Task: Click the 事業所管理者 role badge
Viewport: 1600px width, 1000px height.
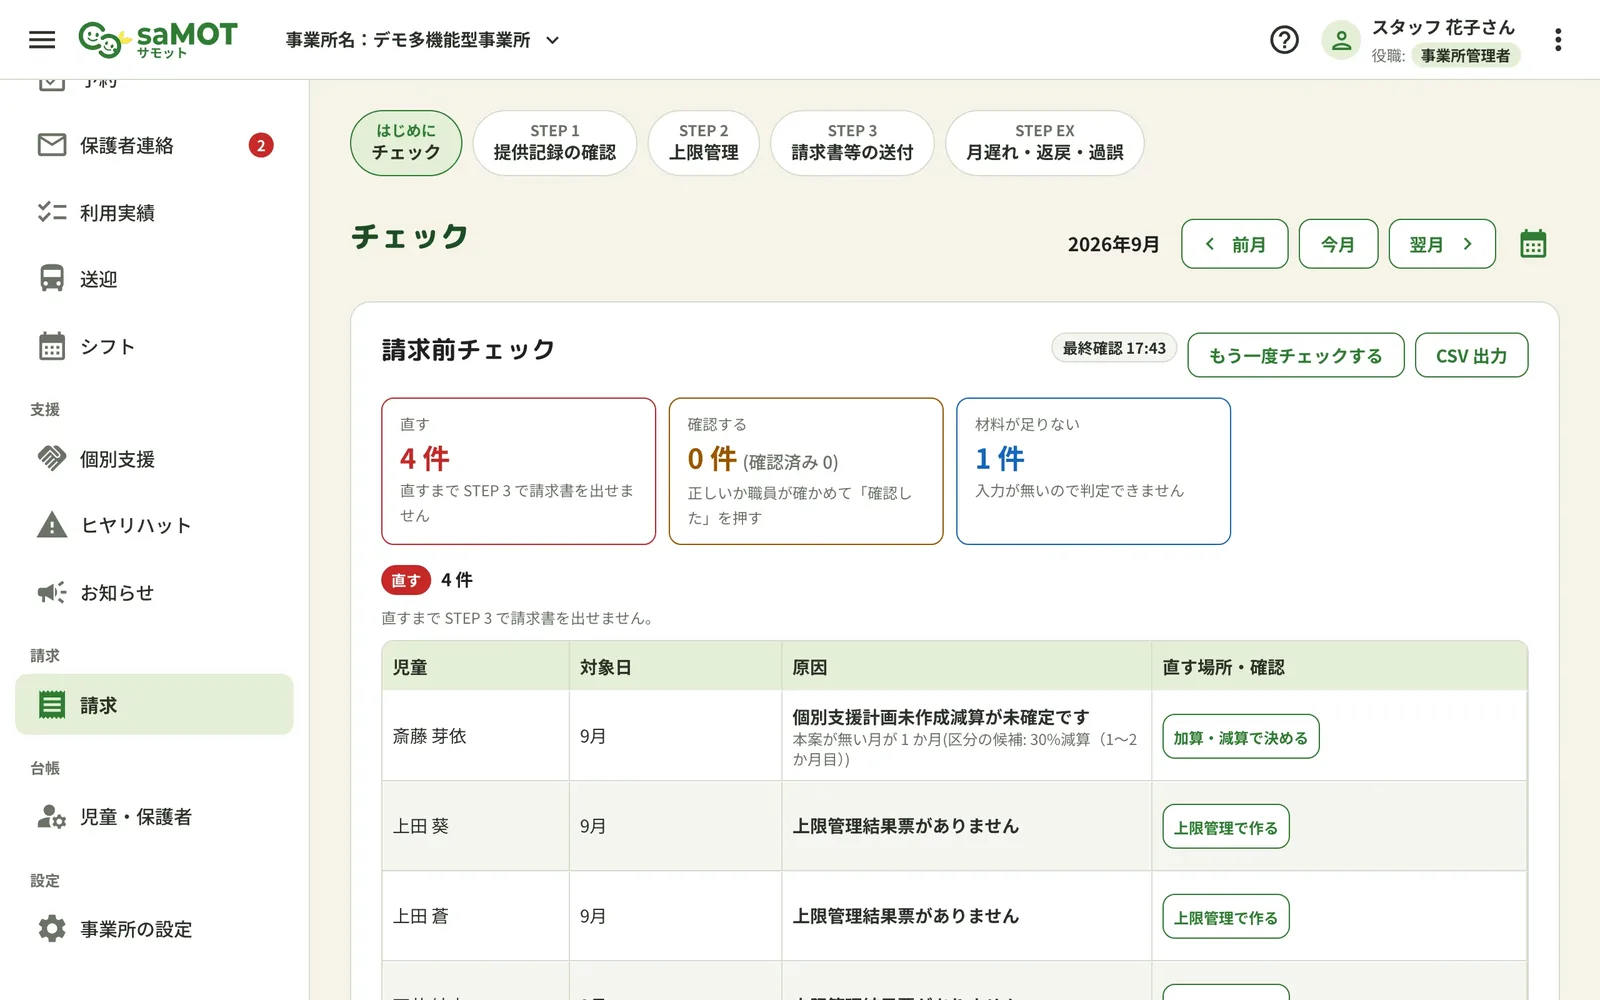Action: 1466,55
